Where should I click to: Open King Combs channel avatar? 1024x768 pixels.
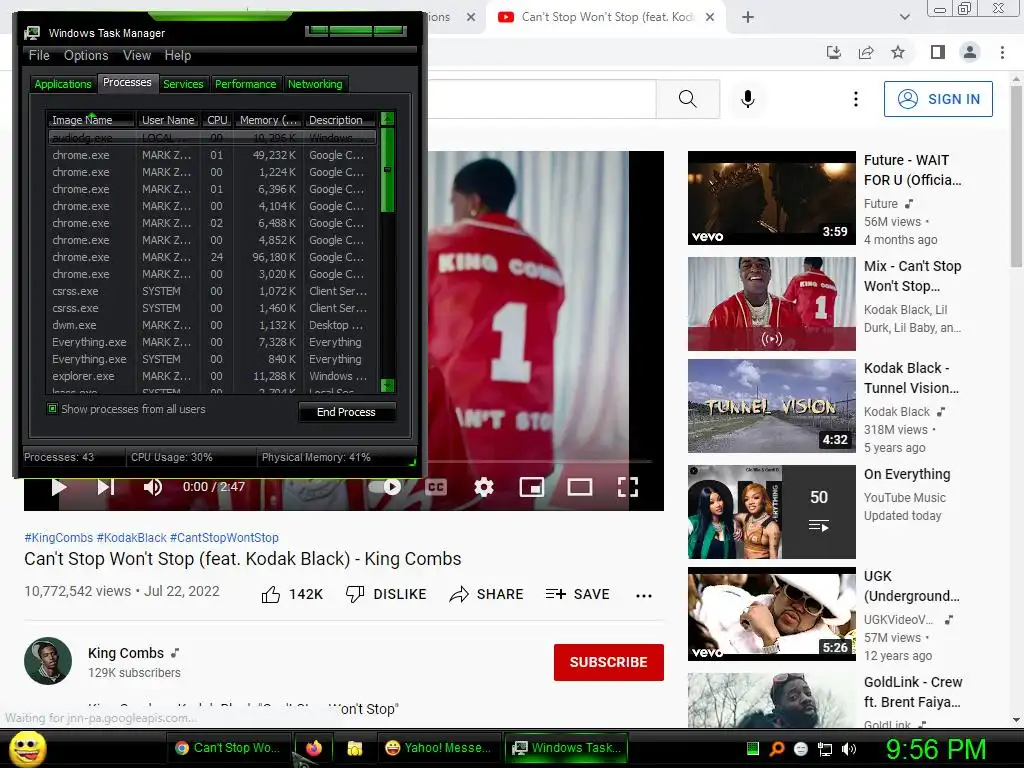tap(48, 661)
